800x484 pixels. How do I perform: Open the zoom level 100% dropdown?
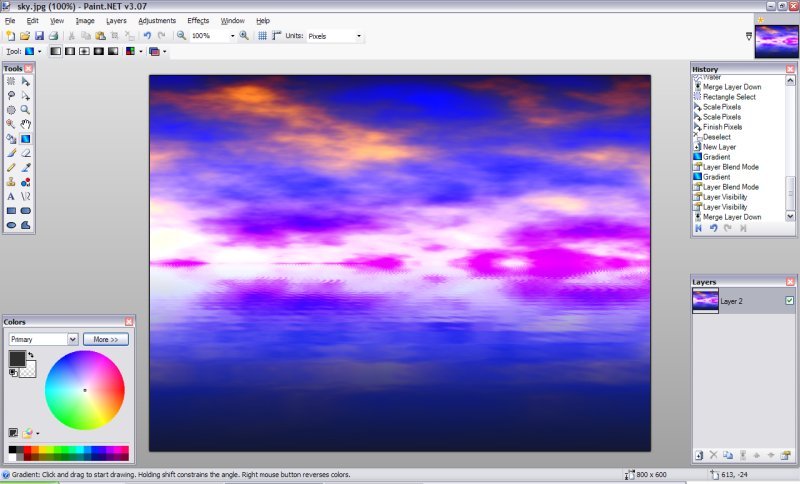232,36
